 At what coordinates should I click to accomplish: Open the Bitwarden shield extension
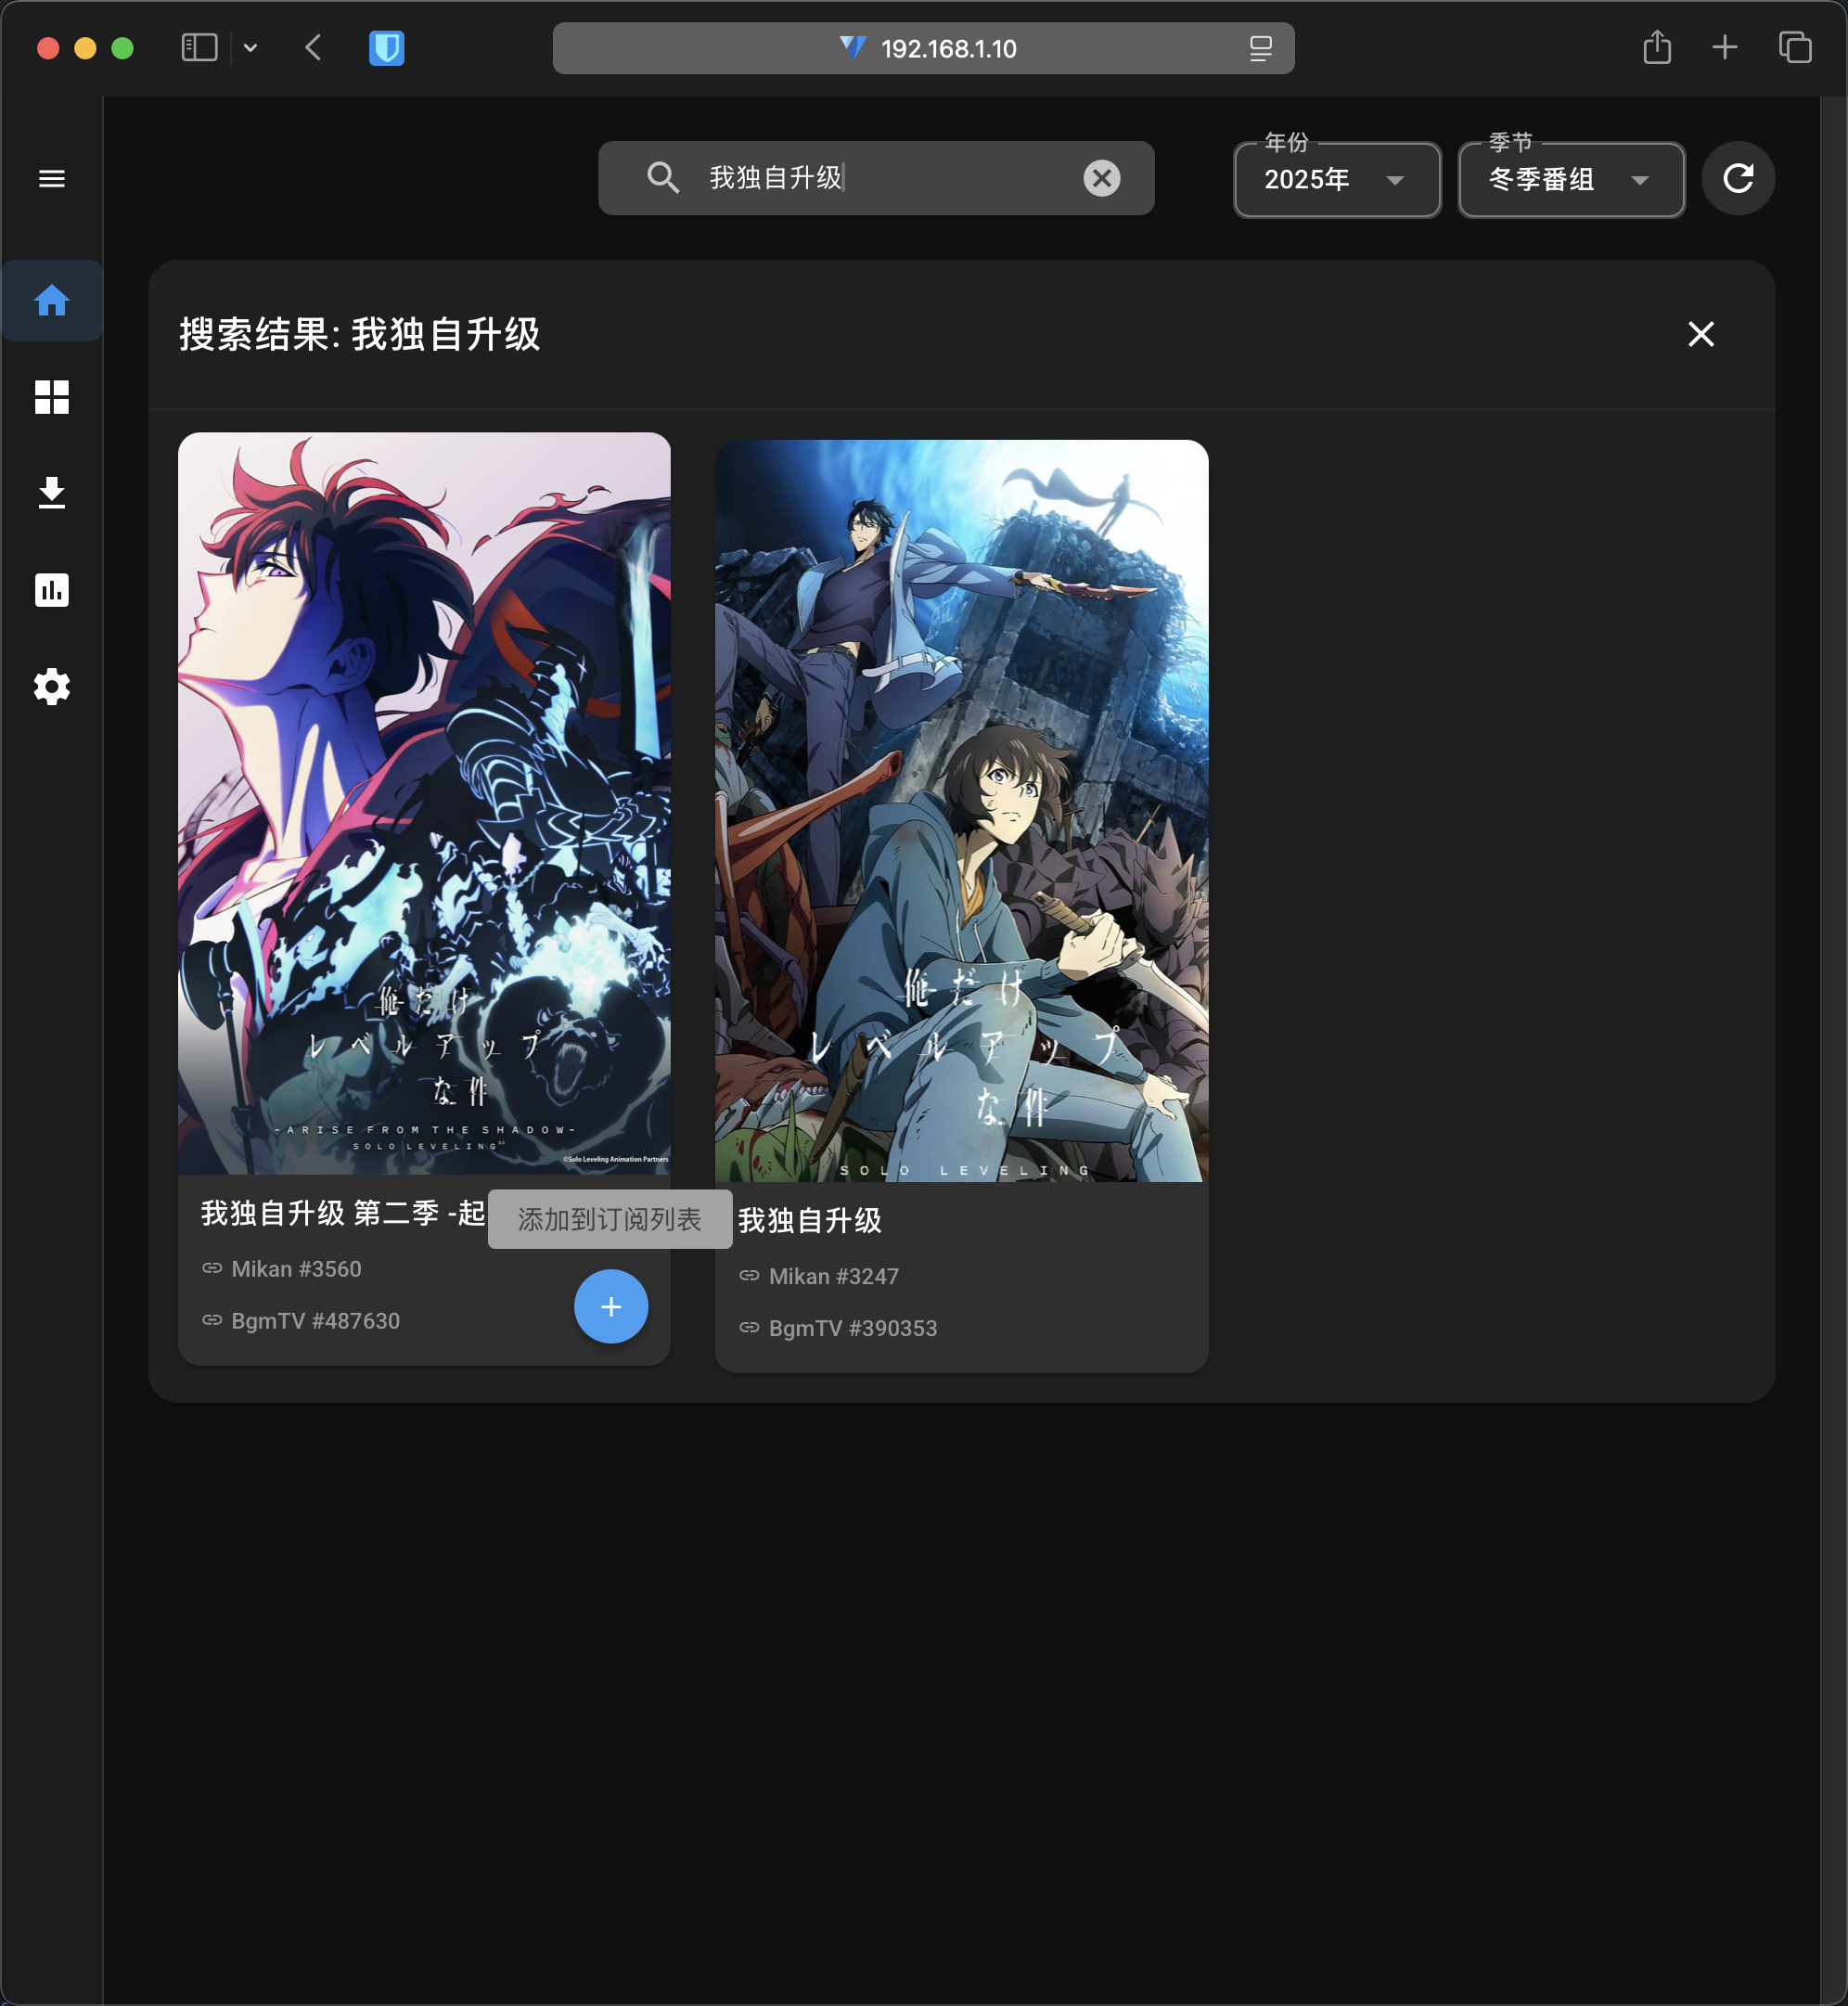tap(386, 48)
